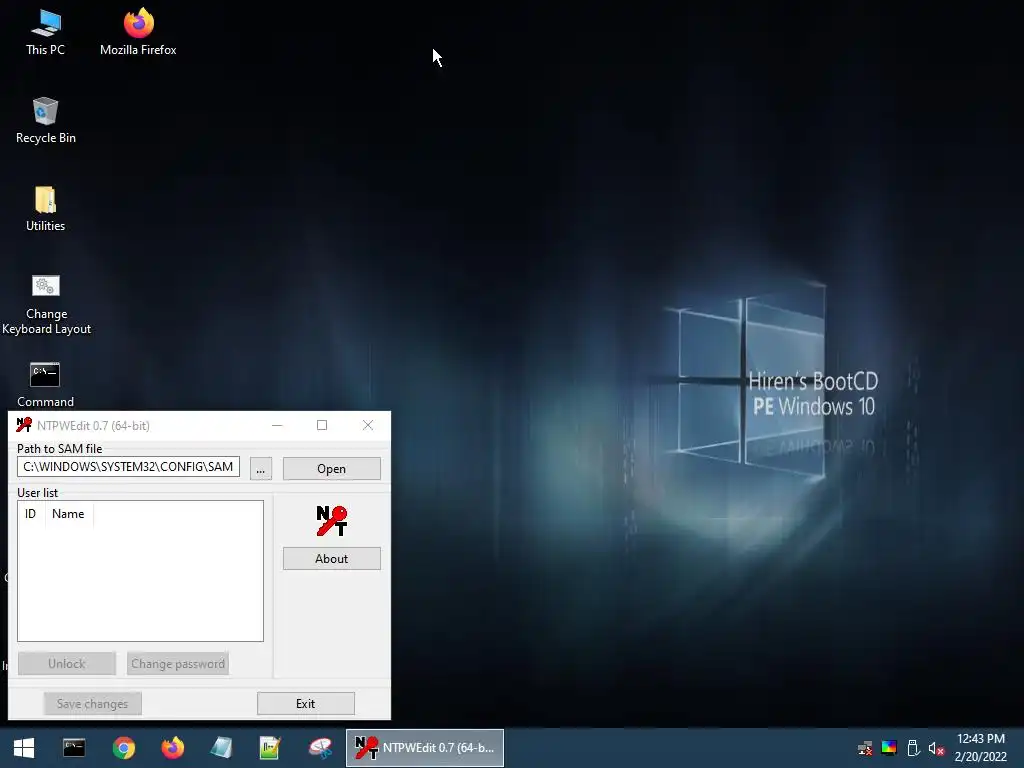Click the NTPWEdit taskbar button
The image size is (1024, 768).
coord(424,748)
